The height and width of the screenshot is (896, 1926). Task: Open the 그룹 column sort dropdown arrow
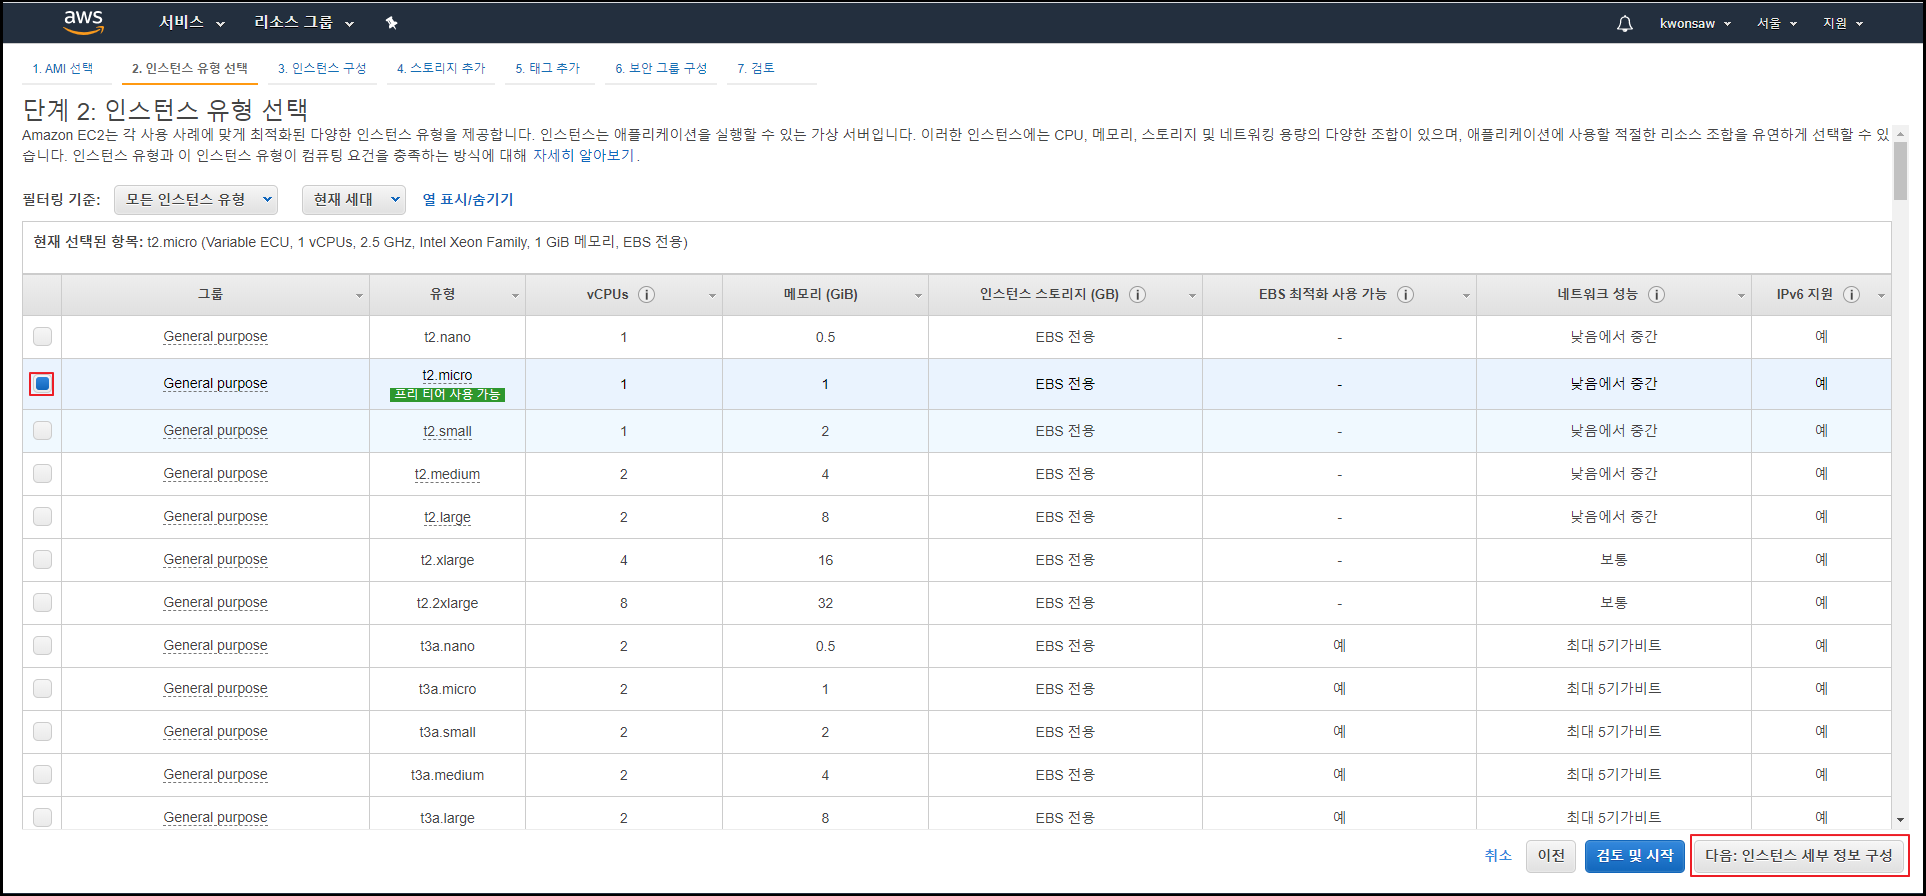[359, 296]
